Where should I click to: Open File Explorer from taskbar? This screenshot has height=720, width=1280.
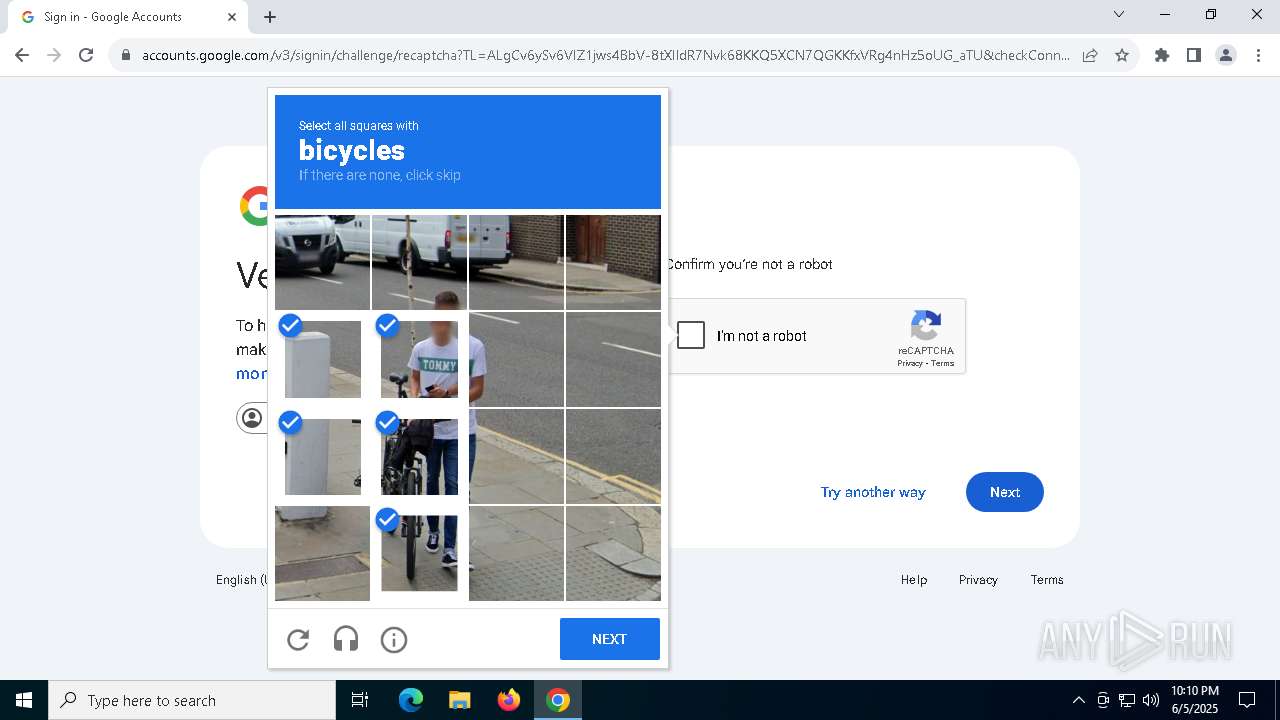(459, 700)
